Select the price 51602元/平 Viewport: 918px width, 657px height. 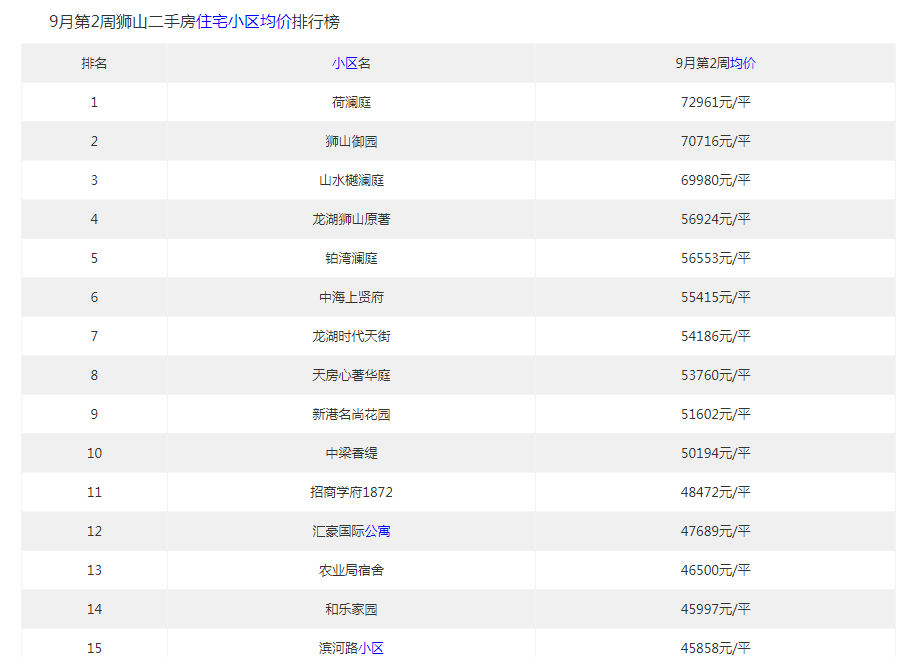coord(715,415)
